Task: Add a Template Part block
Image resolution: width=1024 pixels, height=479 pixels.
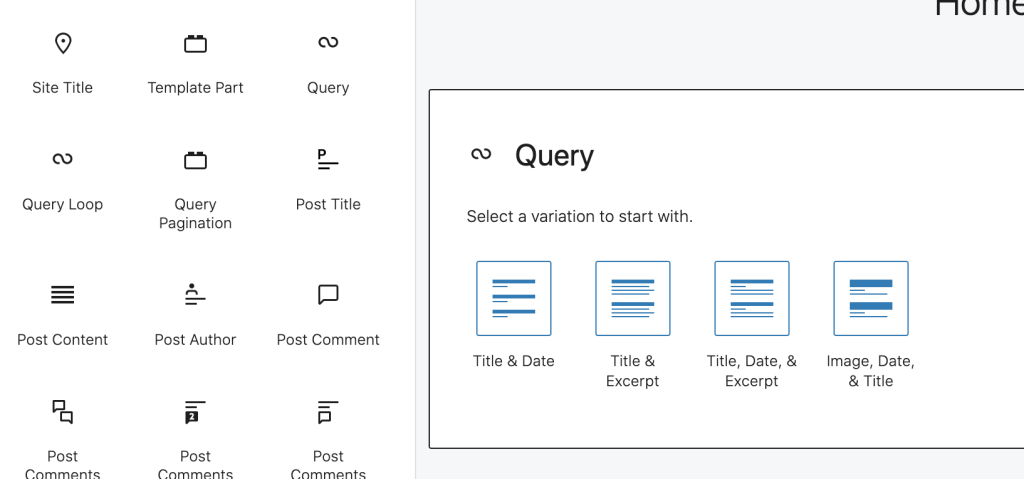Action: click(x=195, y=62)
